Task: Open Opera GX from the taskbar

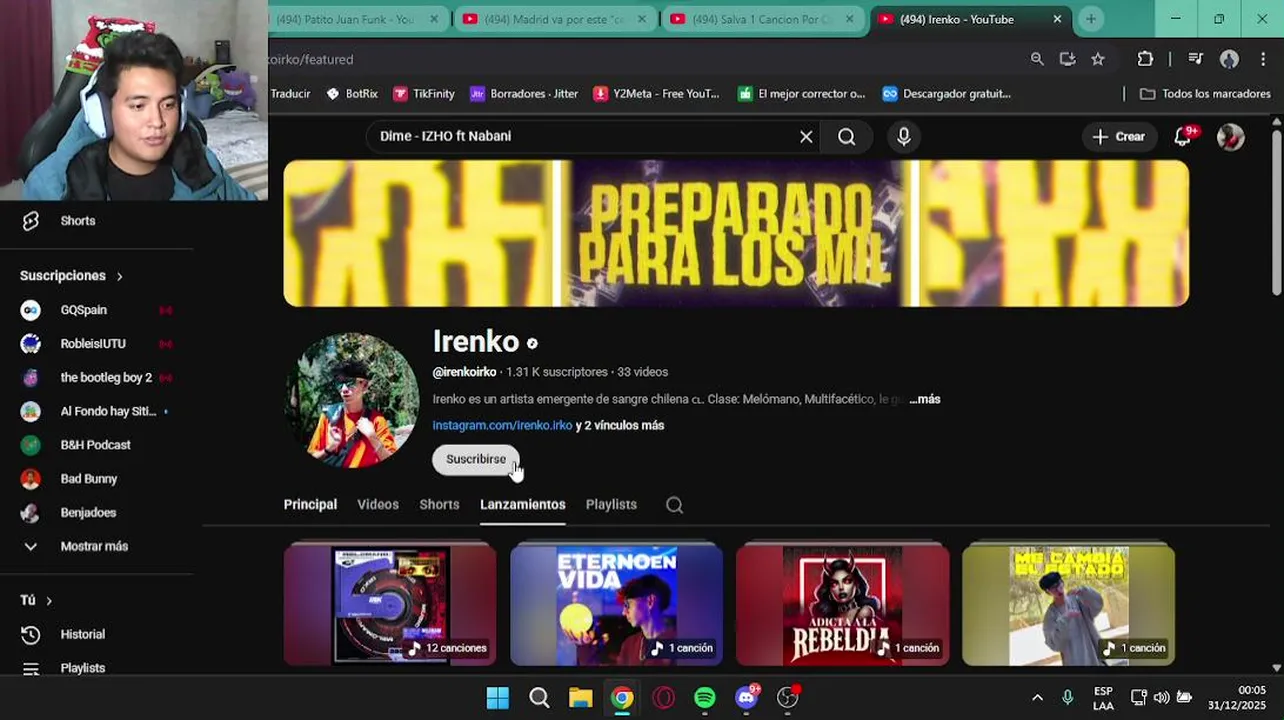Action: (x=664, y=698)
